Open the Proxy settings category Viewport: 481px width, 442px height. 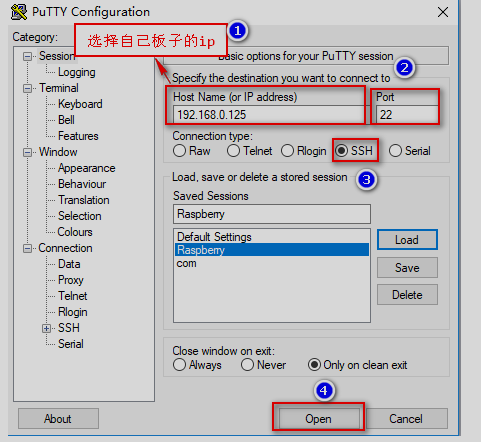tap(71, 280)
